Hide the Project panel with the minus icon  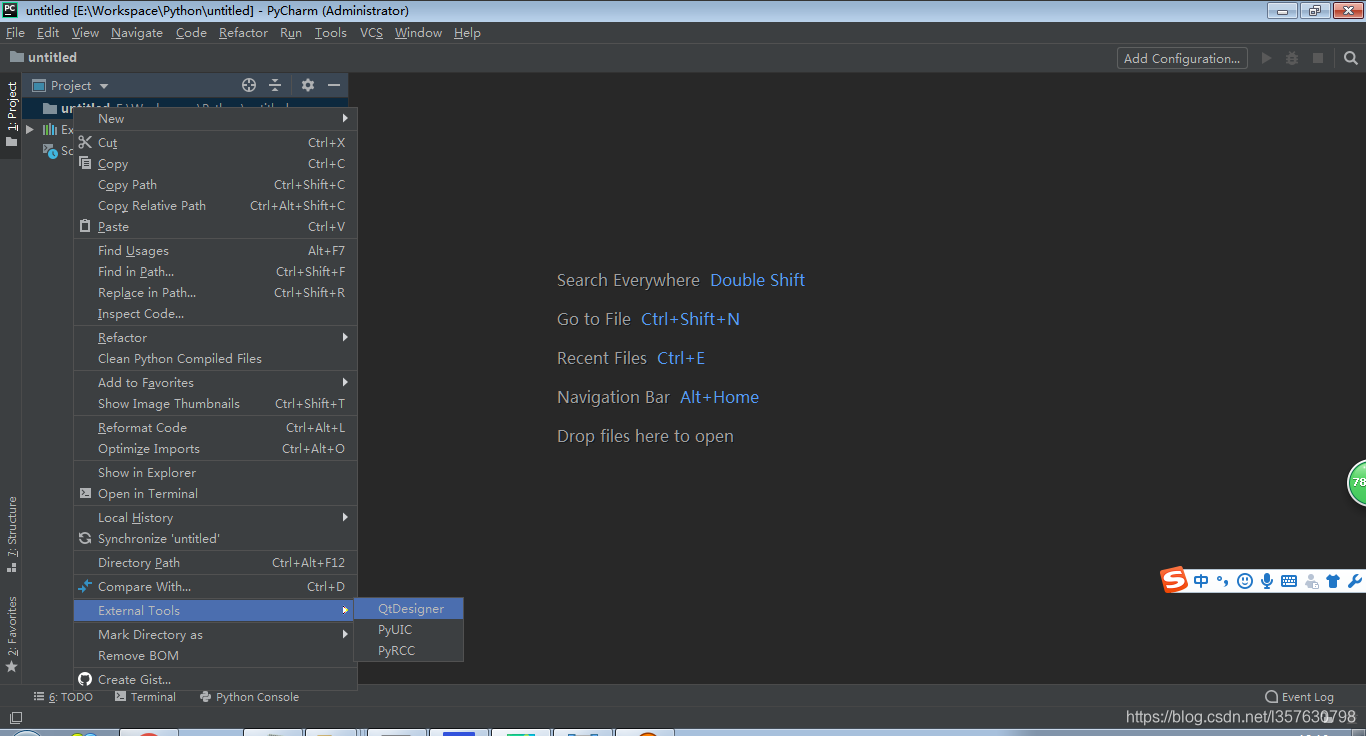[334, 85]
